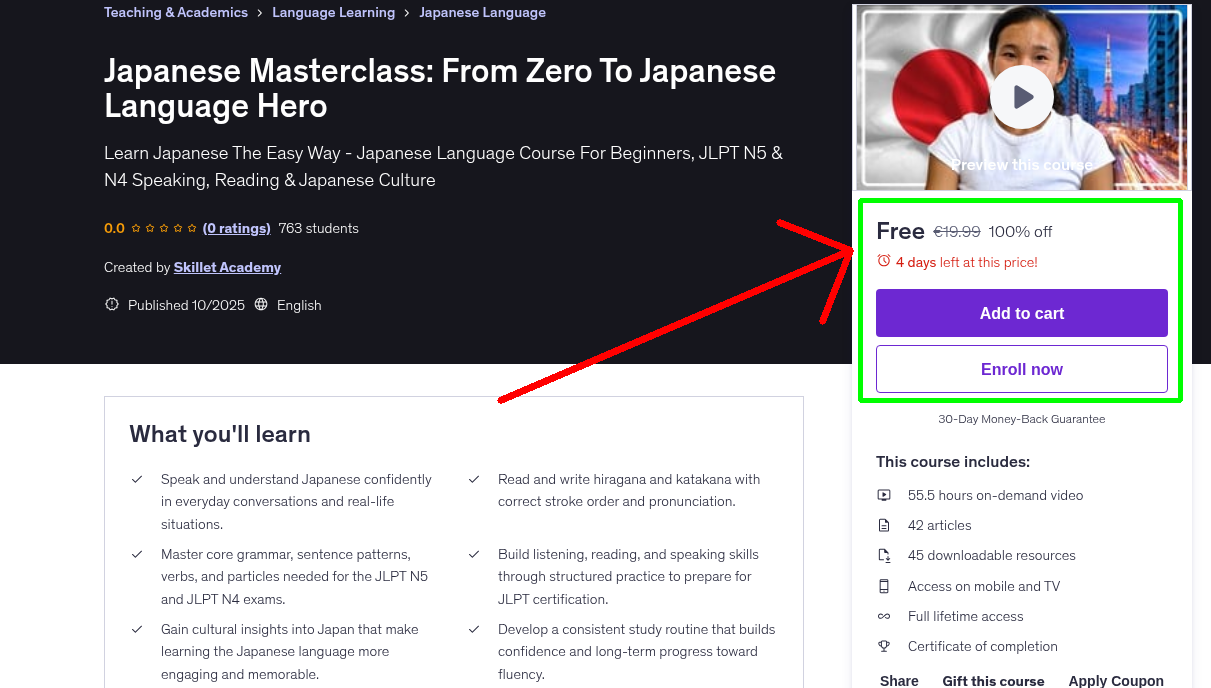Open Teaching & Academics breadcrumb
Image resolution: width=1211 pixels, height=688 pixels.
[x=176, y=13]
